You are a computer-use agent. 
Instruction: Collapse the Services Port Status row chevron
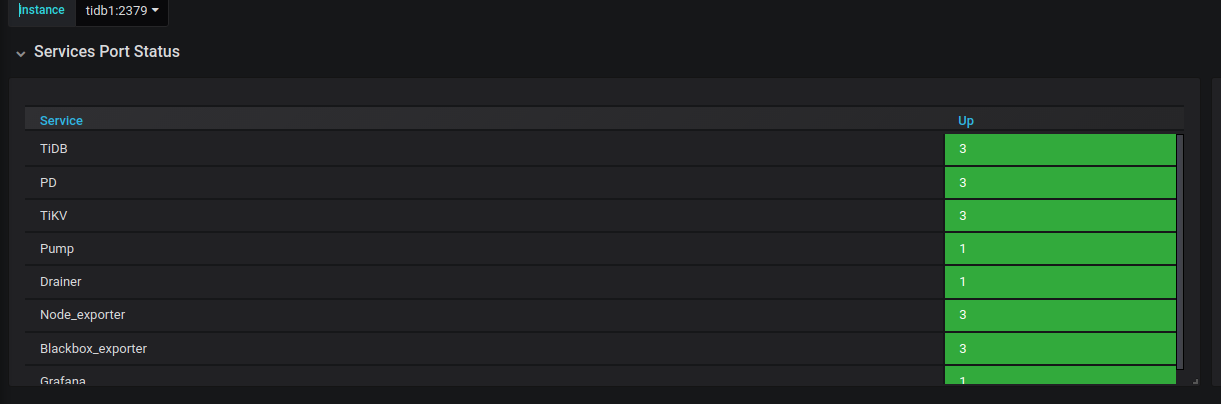(20, 53)
